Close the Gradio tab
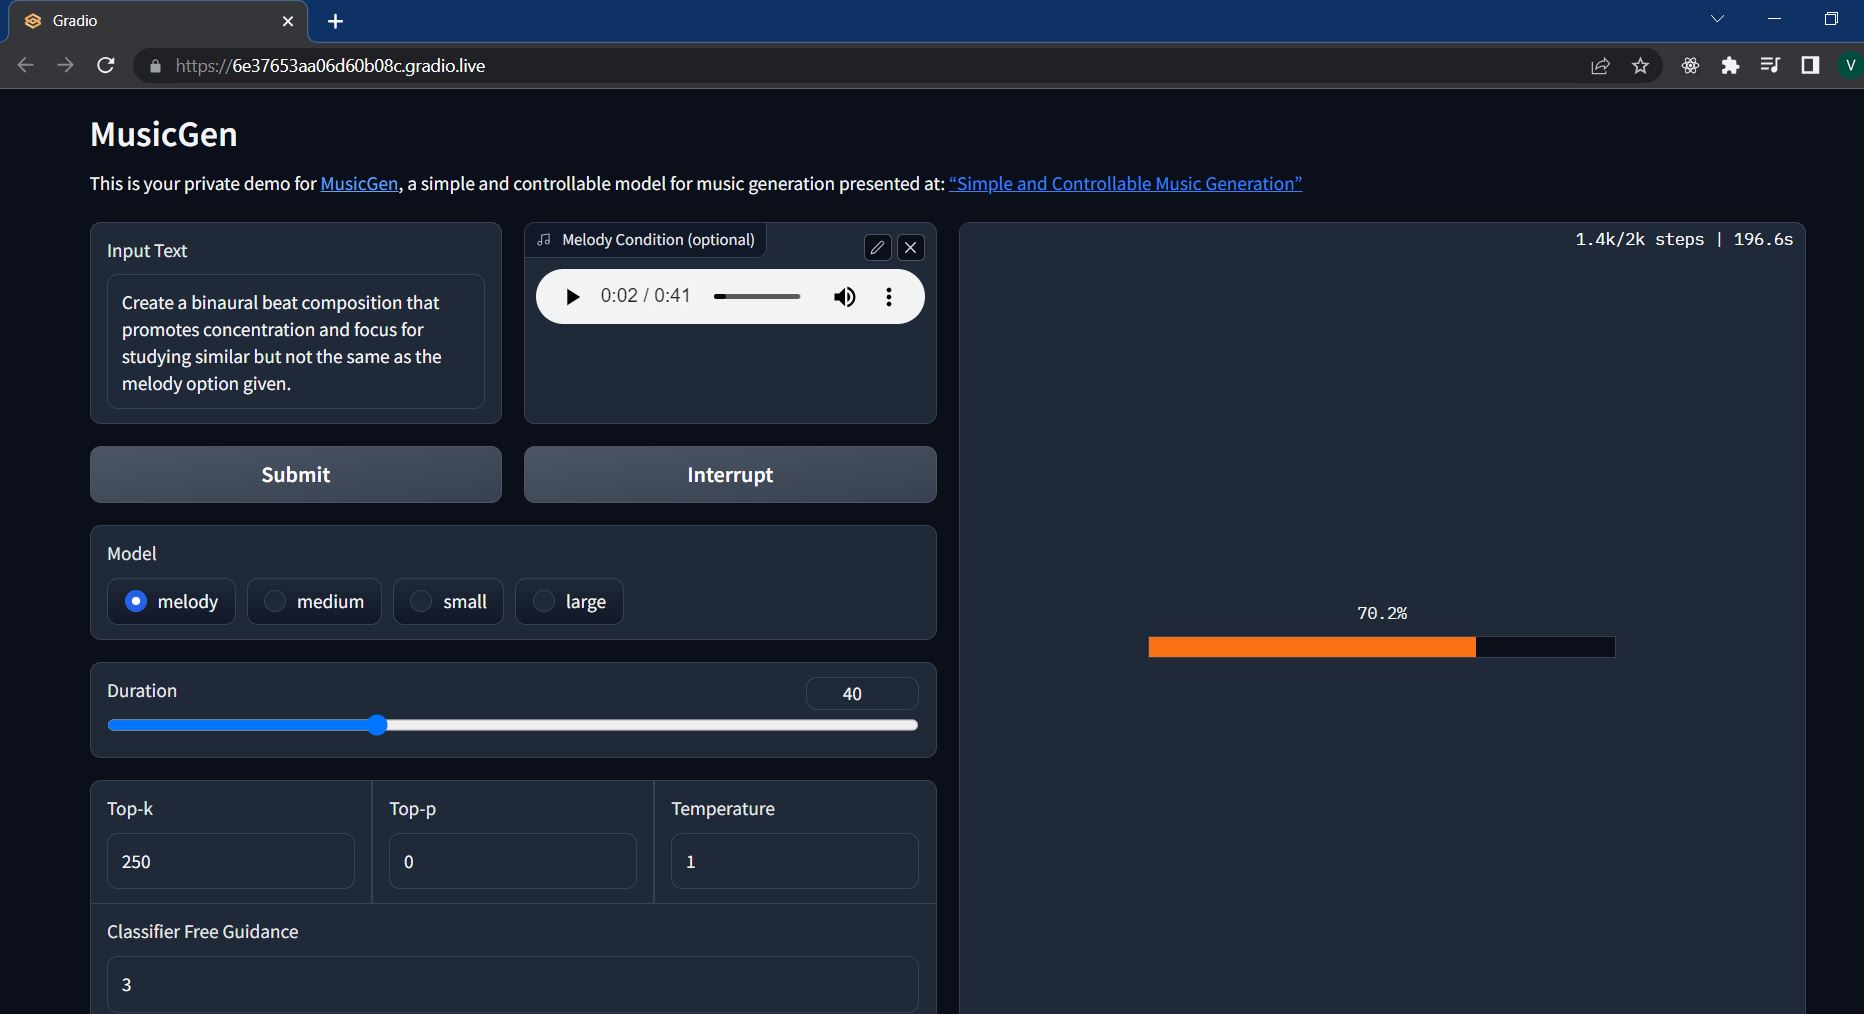Viewport: 1864px width, 1014px height. pos(288,21)
